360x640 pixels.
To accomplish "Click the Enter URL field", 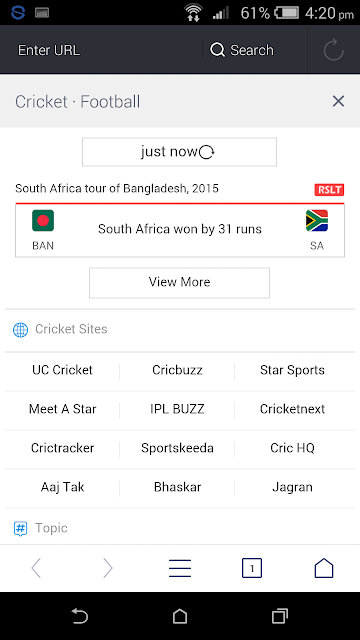I will (x=102, y=50).
